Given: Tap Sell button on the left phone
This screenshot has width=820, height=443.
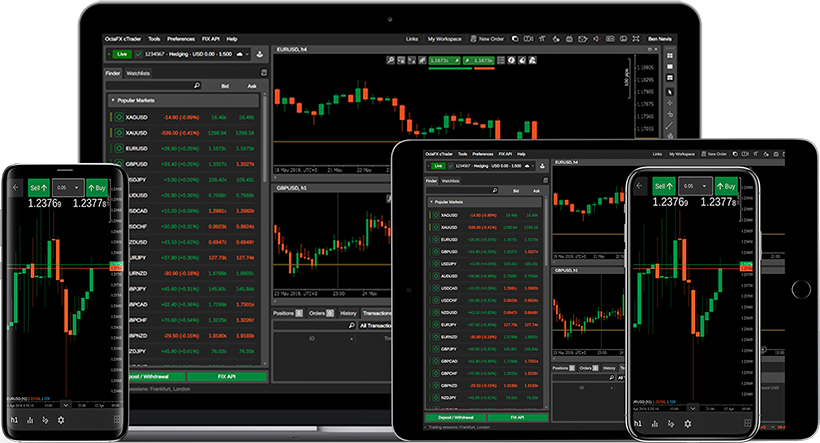Looking at the screenshot, I should coord(39,187).
